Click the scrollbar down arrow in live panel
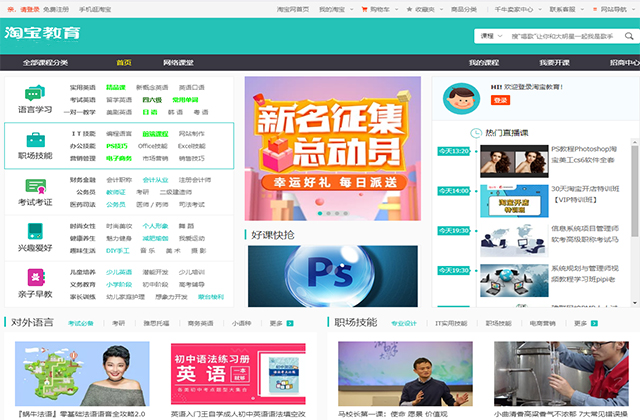The width and height of the screenshot is (640, 420). [635, 303]
